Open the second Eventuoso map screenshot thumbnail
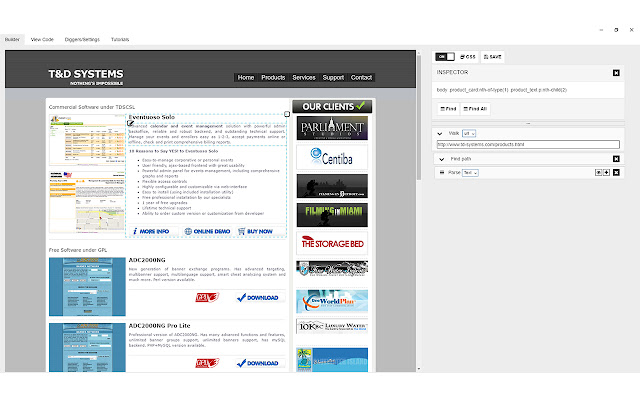 pos(87,202)
